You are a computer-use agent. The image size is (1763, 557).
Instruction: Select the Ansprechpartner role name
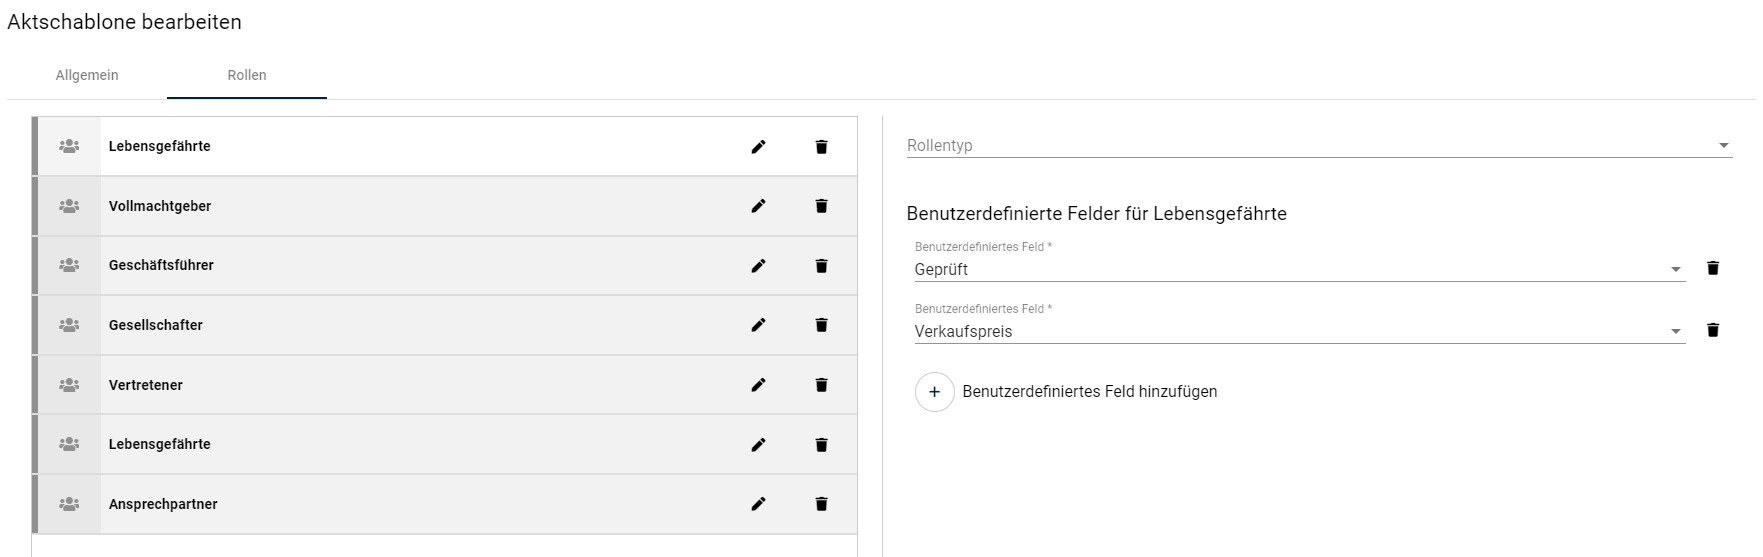click(x=163, y=504)
